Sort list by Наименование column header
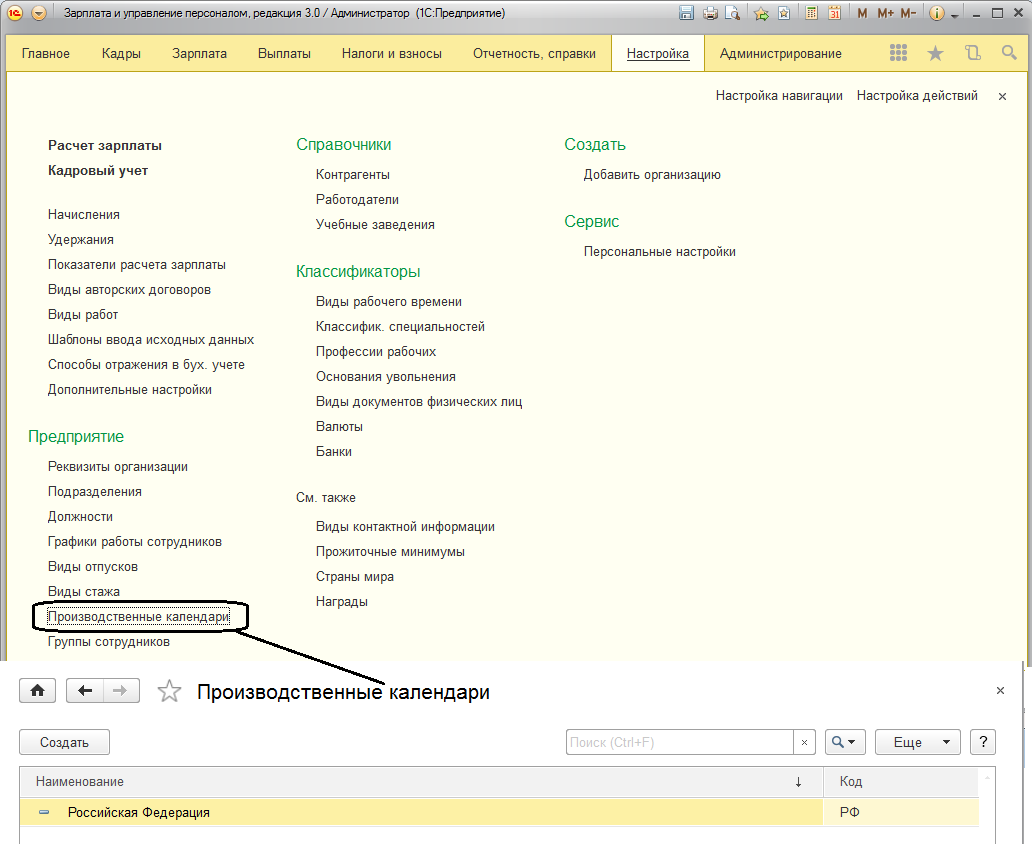This screenshot has height=844, width=1032. (80, 781)
